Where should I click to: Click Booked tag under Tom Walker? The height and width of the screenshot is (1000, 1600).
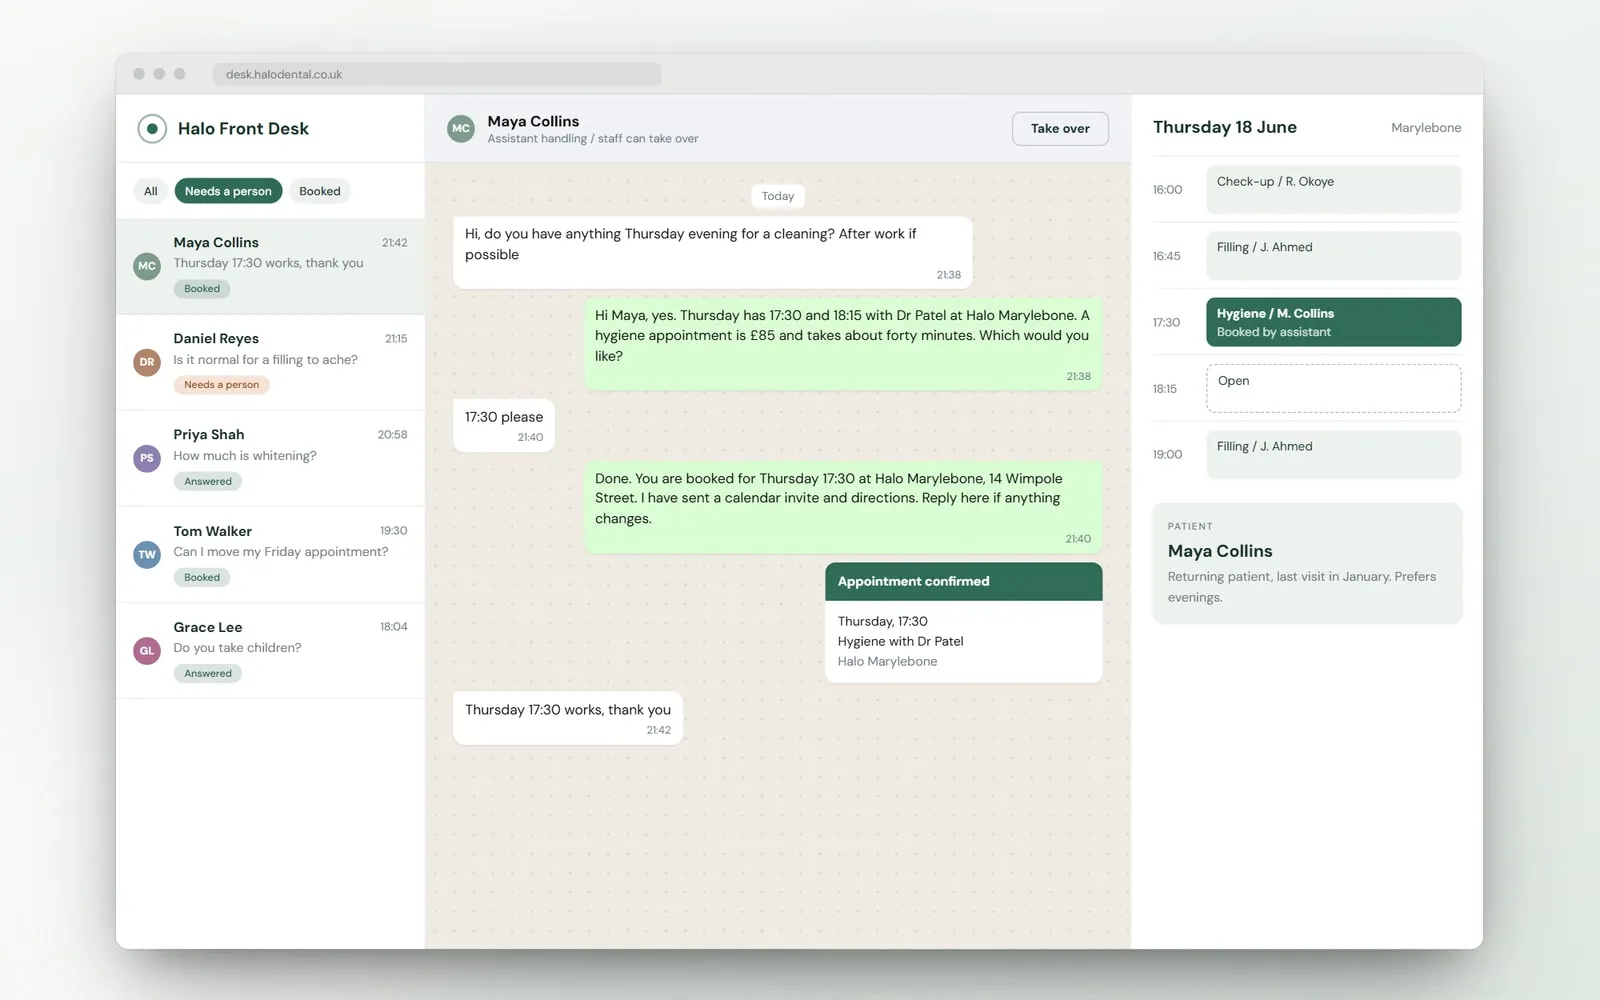[202, 577]
